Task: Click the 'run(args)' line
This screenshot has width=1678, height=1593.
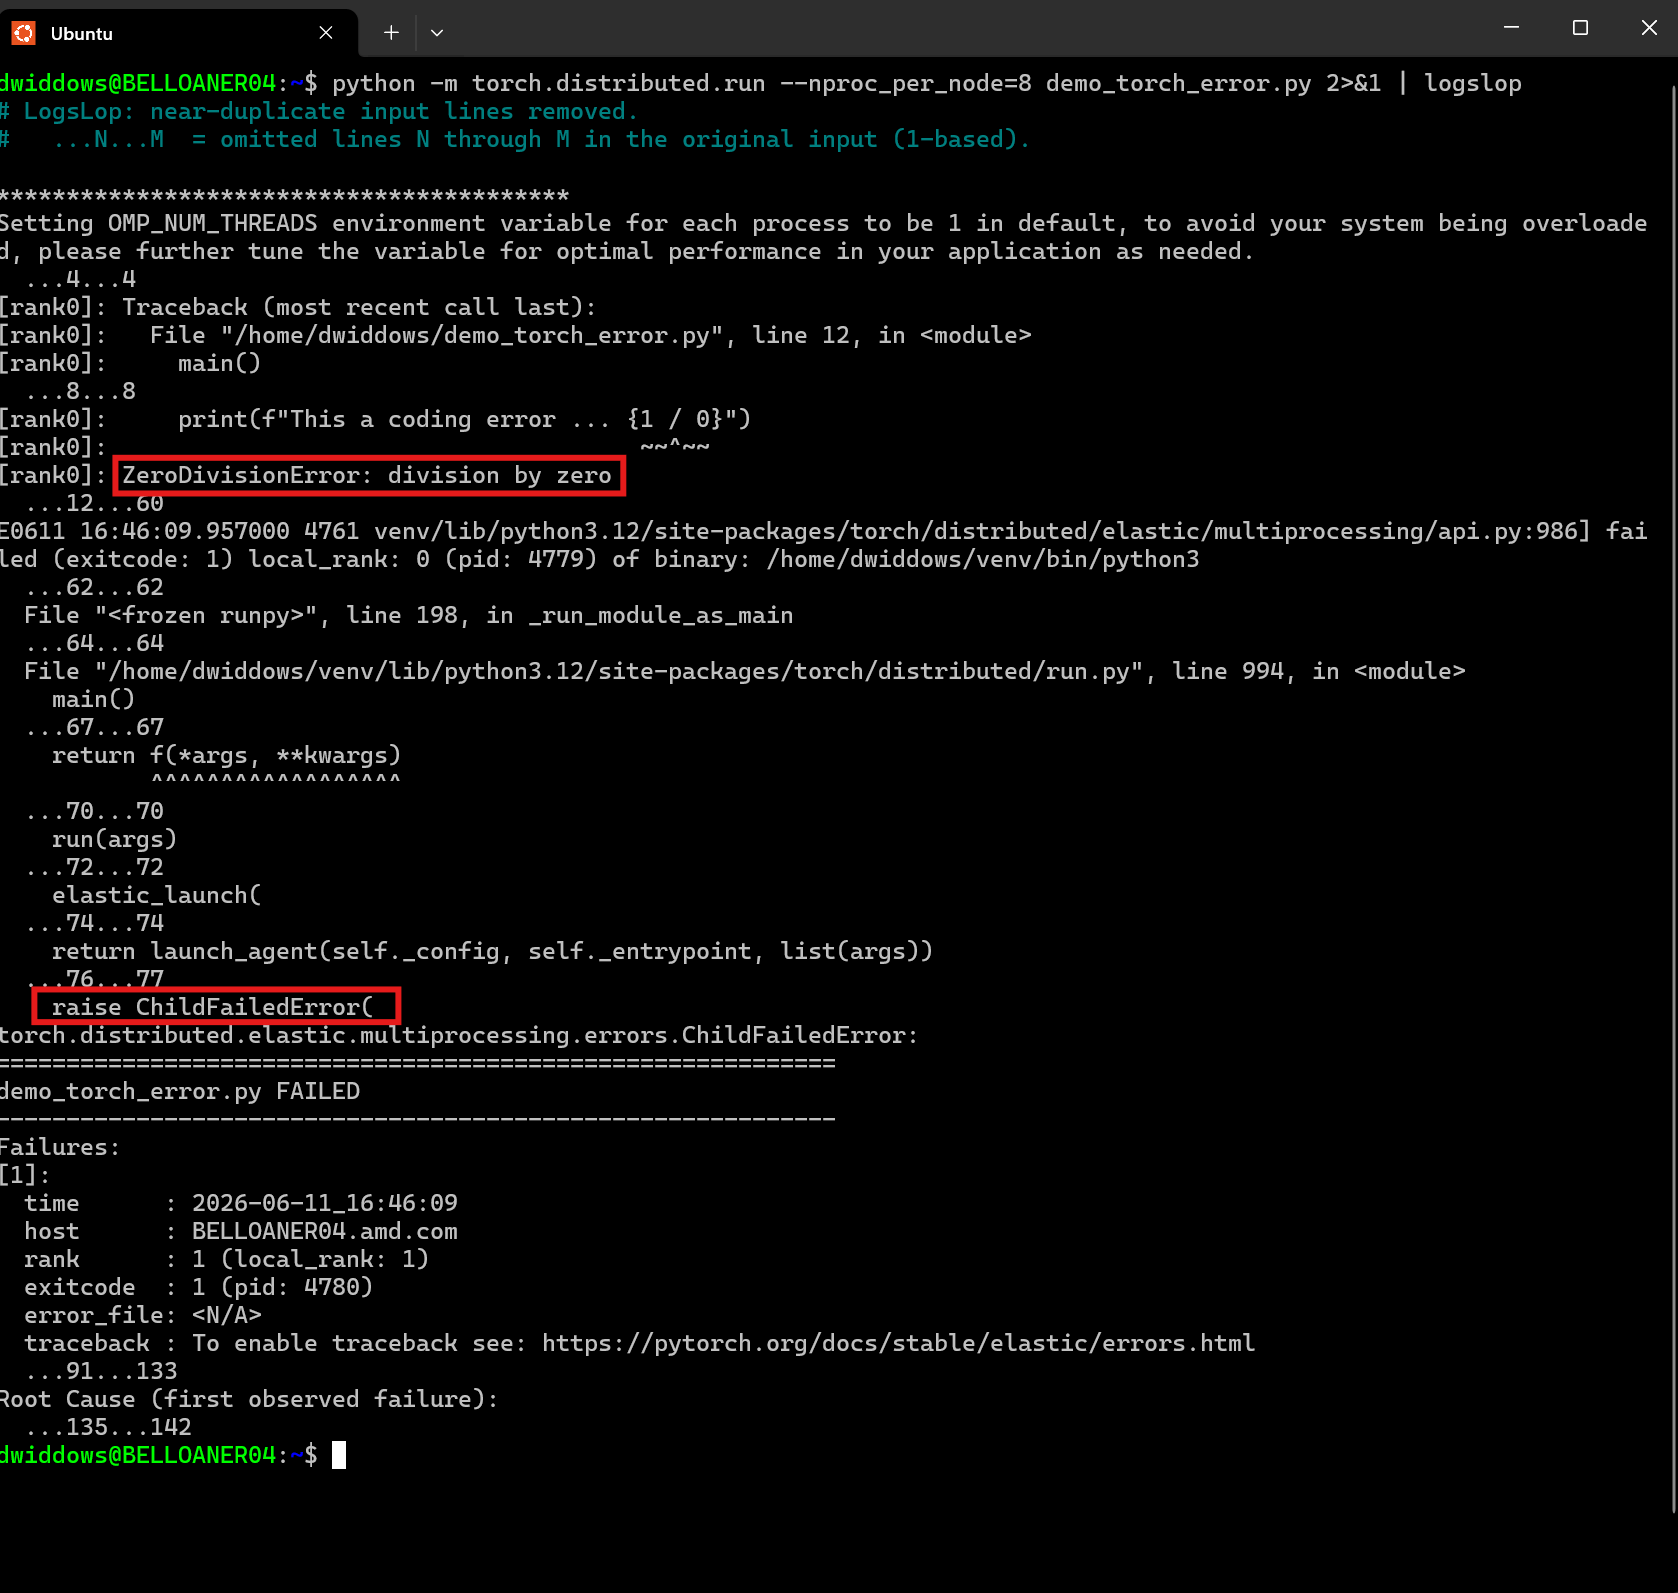Action: click(115, 839)
